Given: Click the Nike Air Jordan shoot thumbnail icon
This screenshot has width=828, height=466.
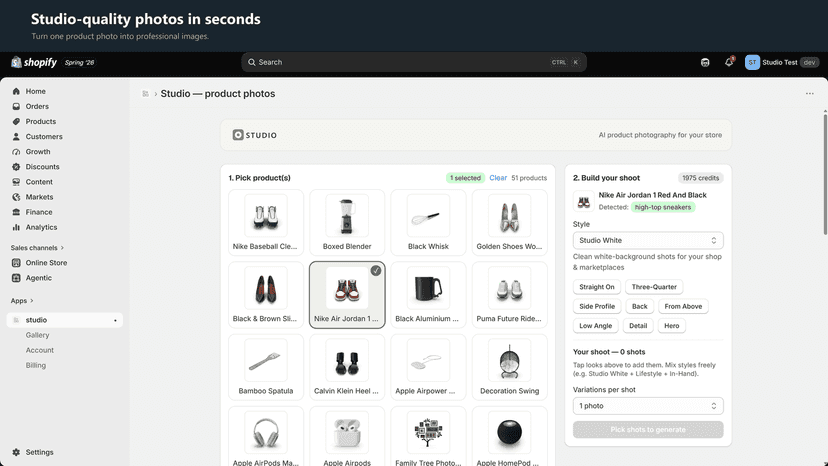Looking at the screenshot, I should (584, 201).
